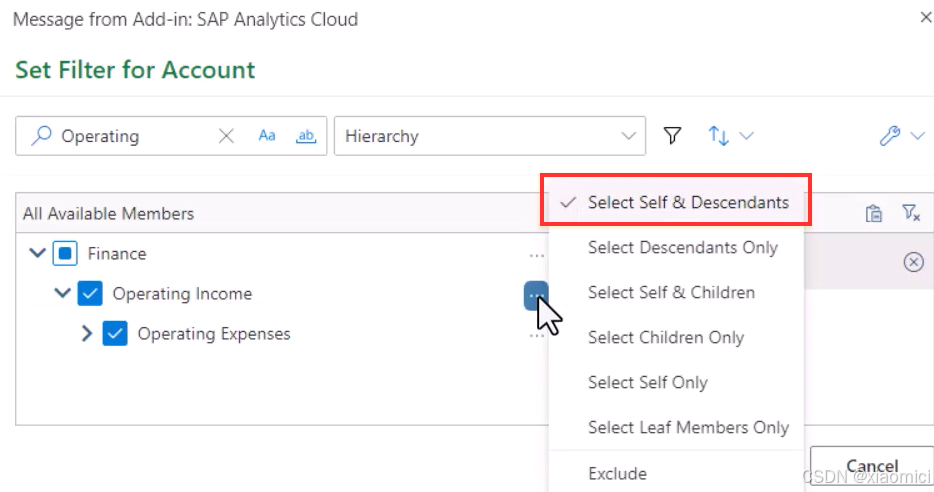Image resolution: width=934 pixels, height=492 pixels.
Task: Click the highlighted Operating Income ellipsis button
Action: pos(536,295)
